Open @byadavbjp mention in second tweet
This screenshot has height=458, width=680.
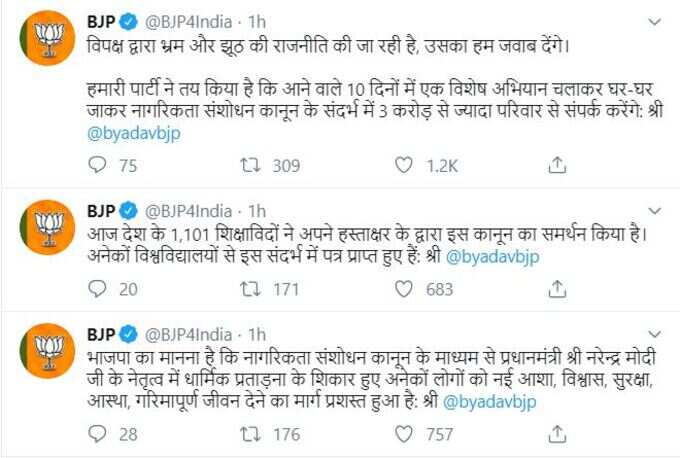point(492,257)
